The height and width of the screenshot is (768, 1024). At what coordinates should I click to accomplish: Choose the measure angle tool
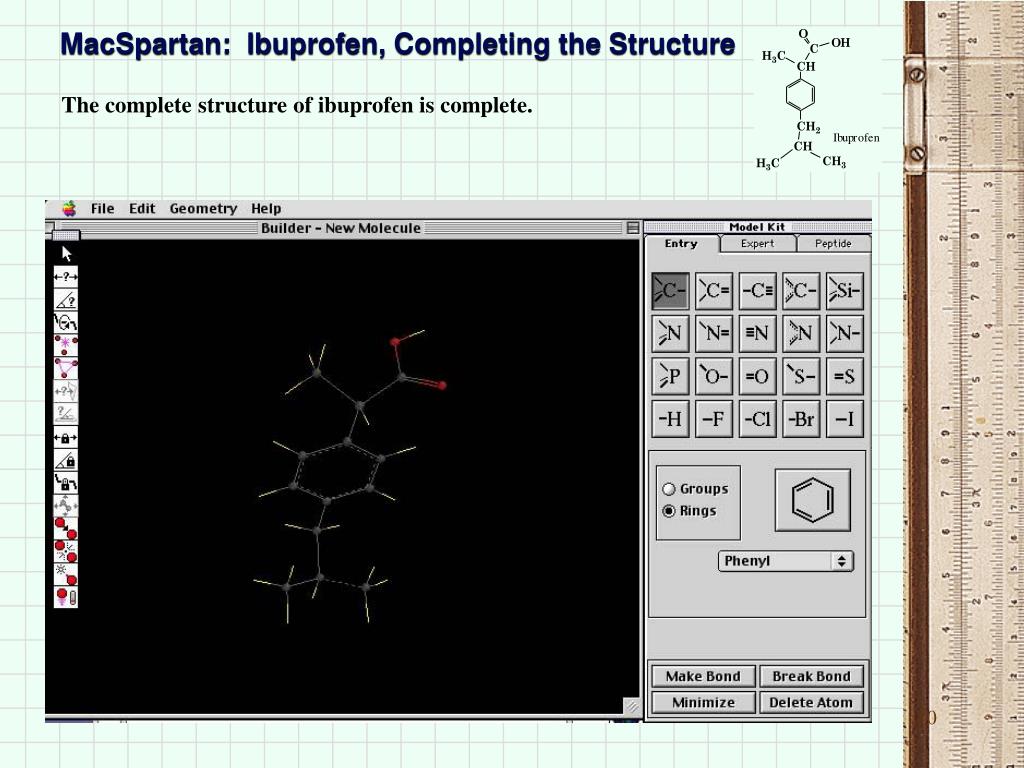(66, 300)
